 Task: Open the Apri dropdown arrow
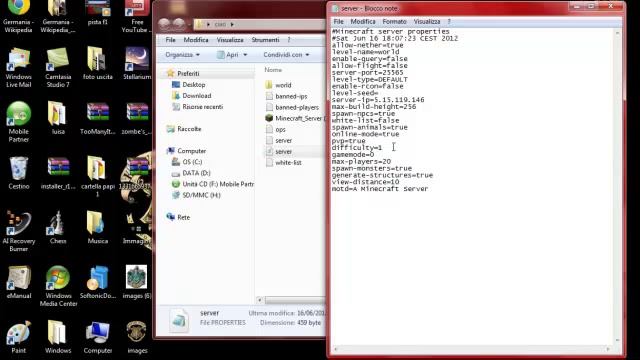coord(245,55)
